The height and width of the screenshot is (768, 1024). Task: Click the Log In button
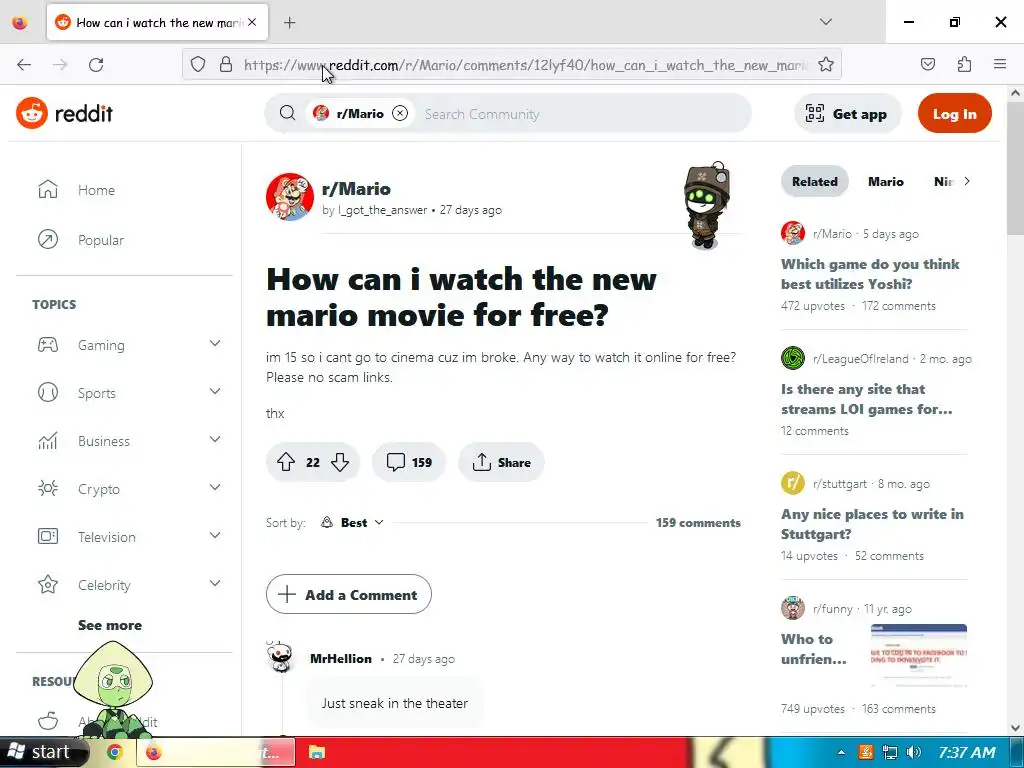pyautogui.click(x=954, y=114)
